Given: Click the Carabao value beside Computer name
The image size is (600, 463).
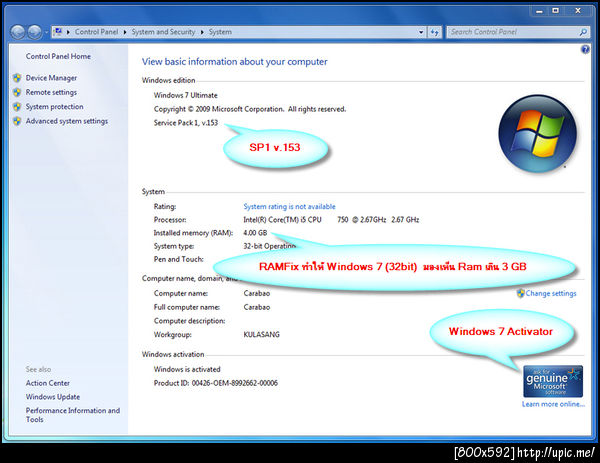Looking at the screenshot, I should [x=257, y=293].
